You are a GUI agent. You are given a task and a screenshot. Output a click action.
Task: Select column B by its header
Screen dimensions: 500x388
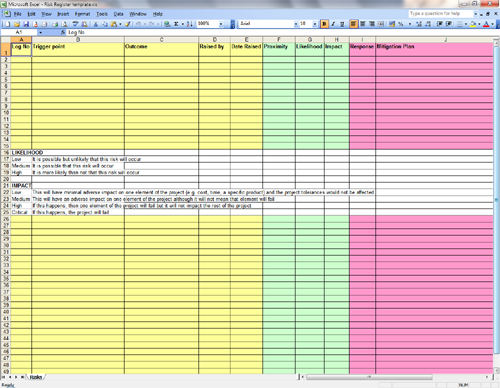tap(78, 39)
